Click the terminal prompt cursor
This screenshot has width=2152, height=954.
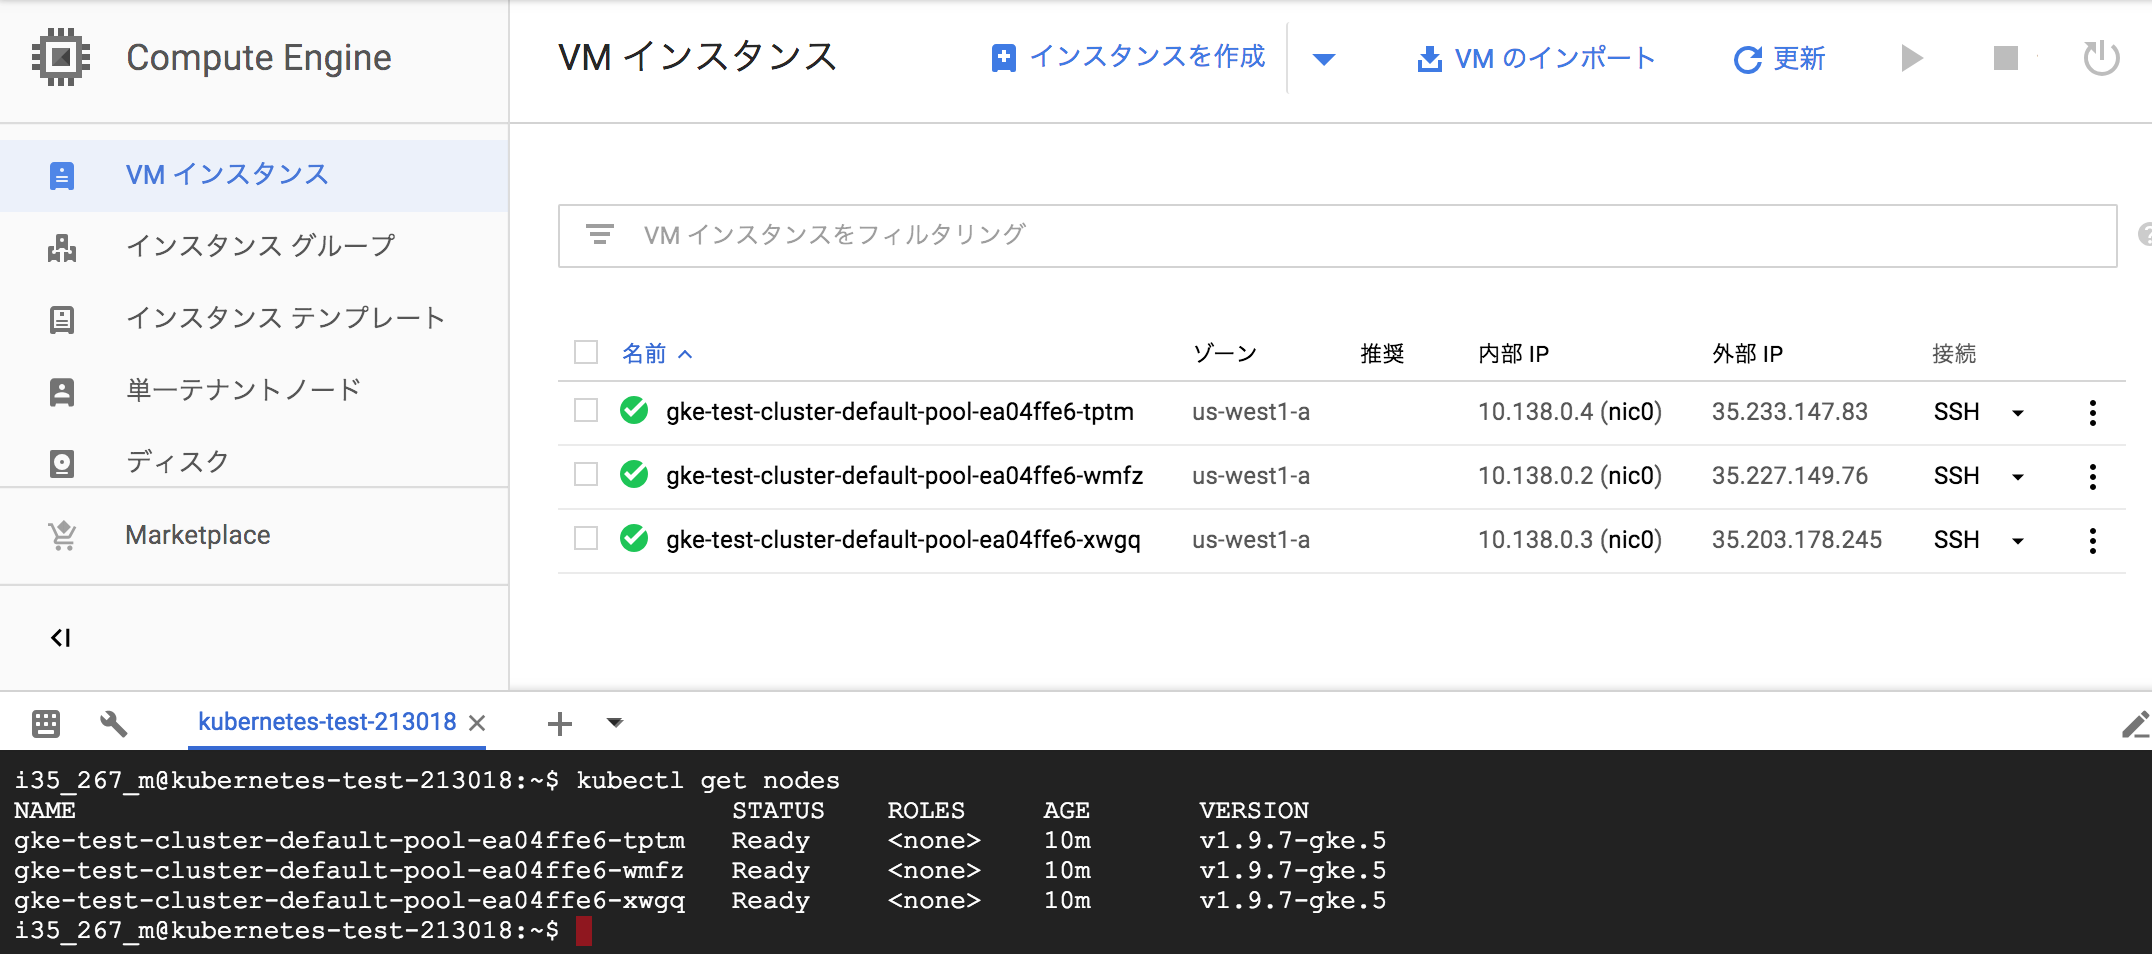pos(584,931)
